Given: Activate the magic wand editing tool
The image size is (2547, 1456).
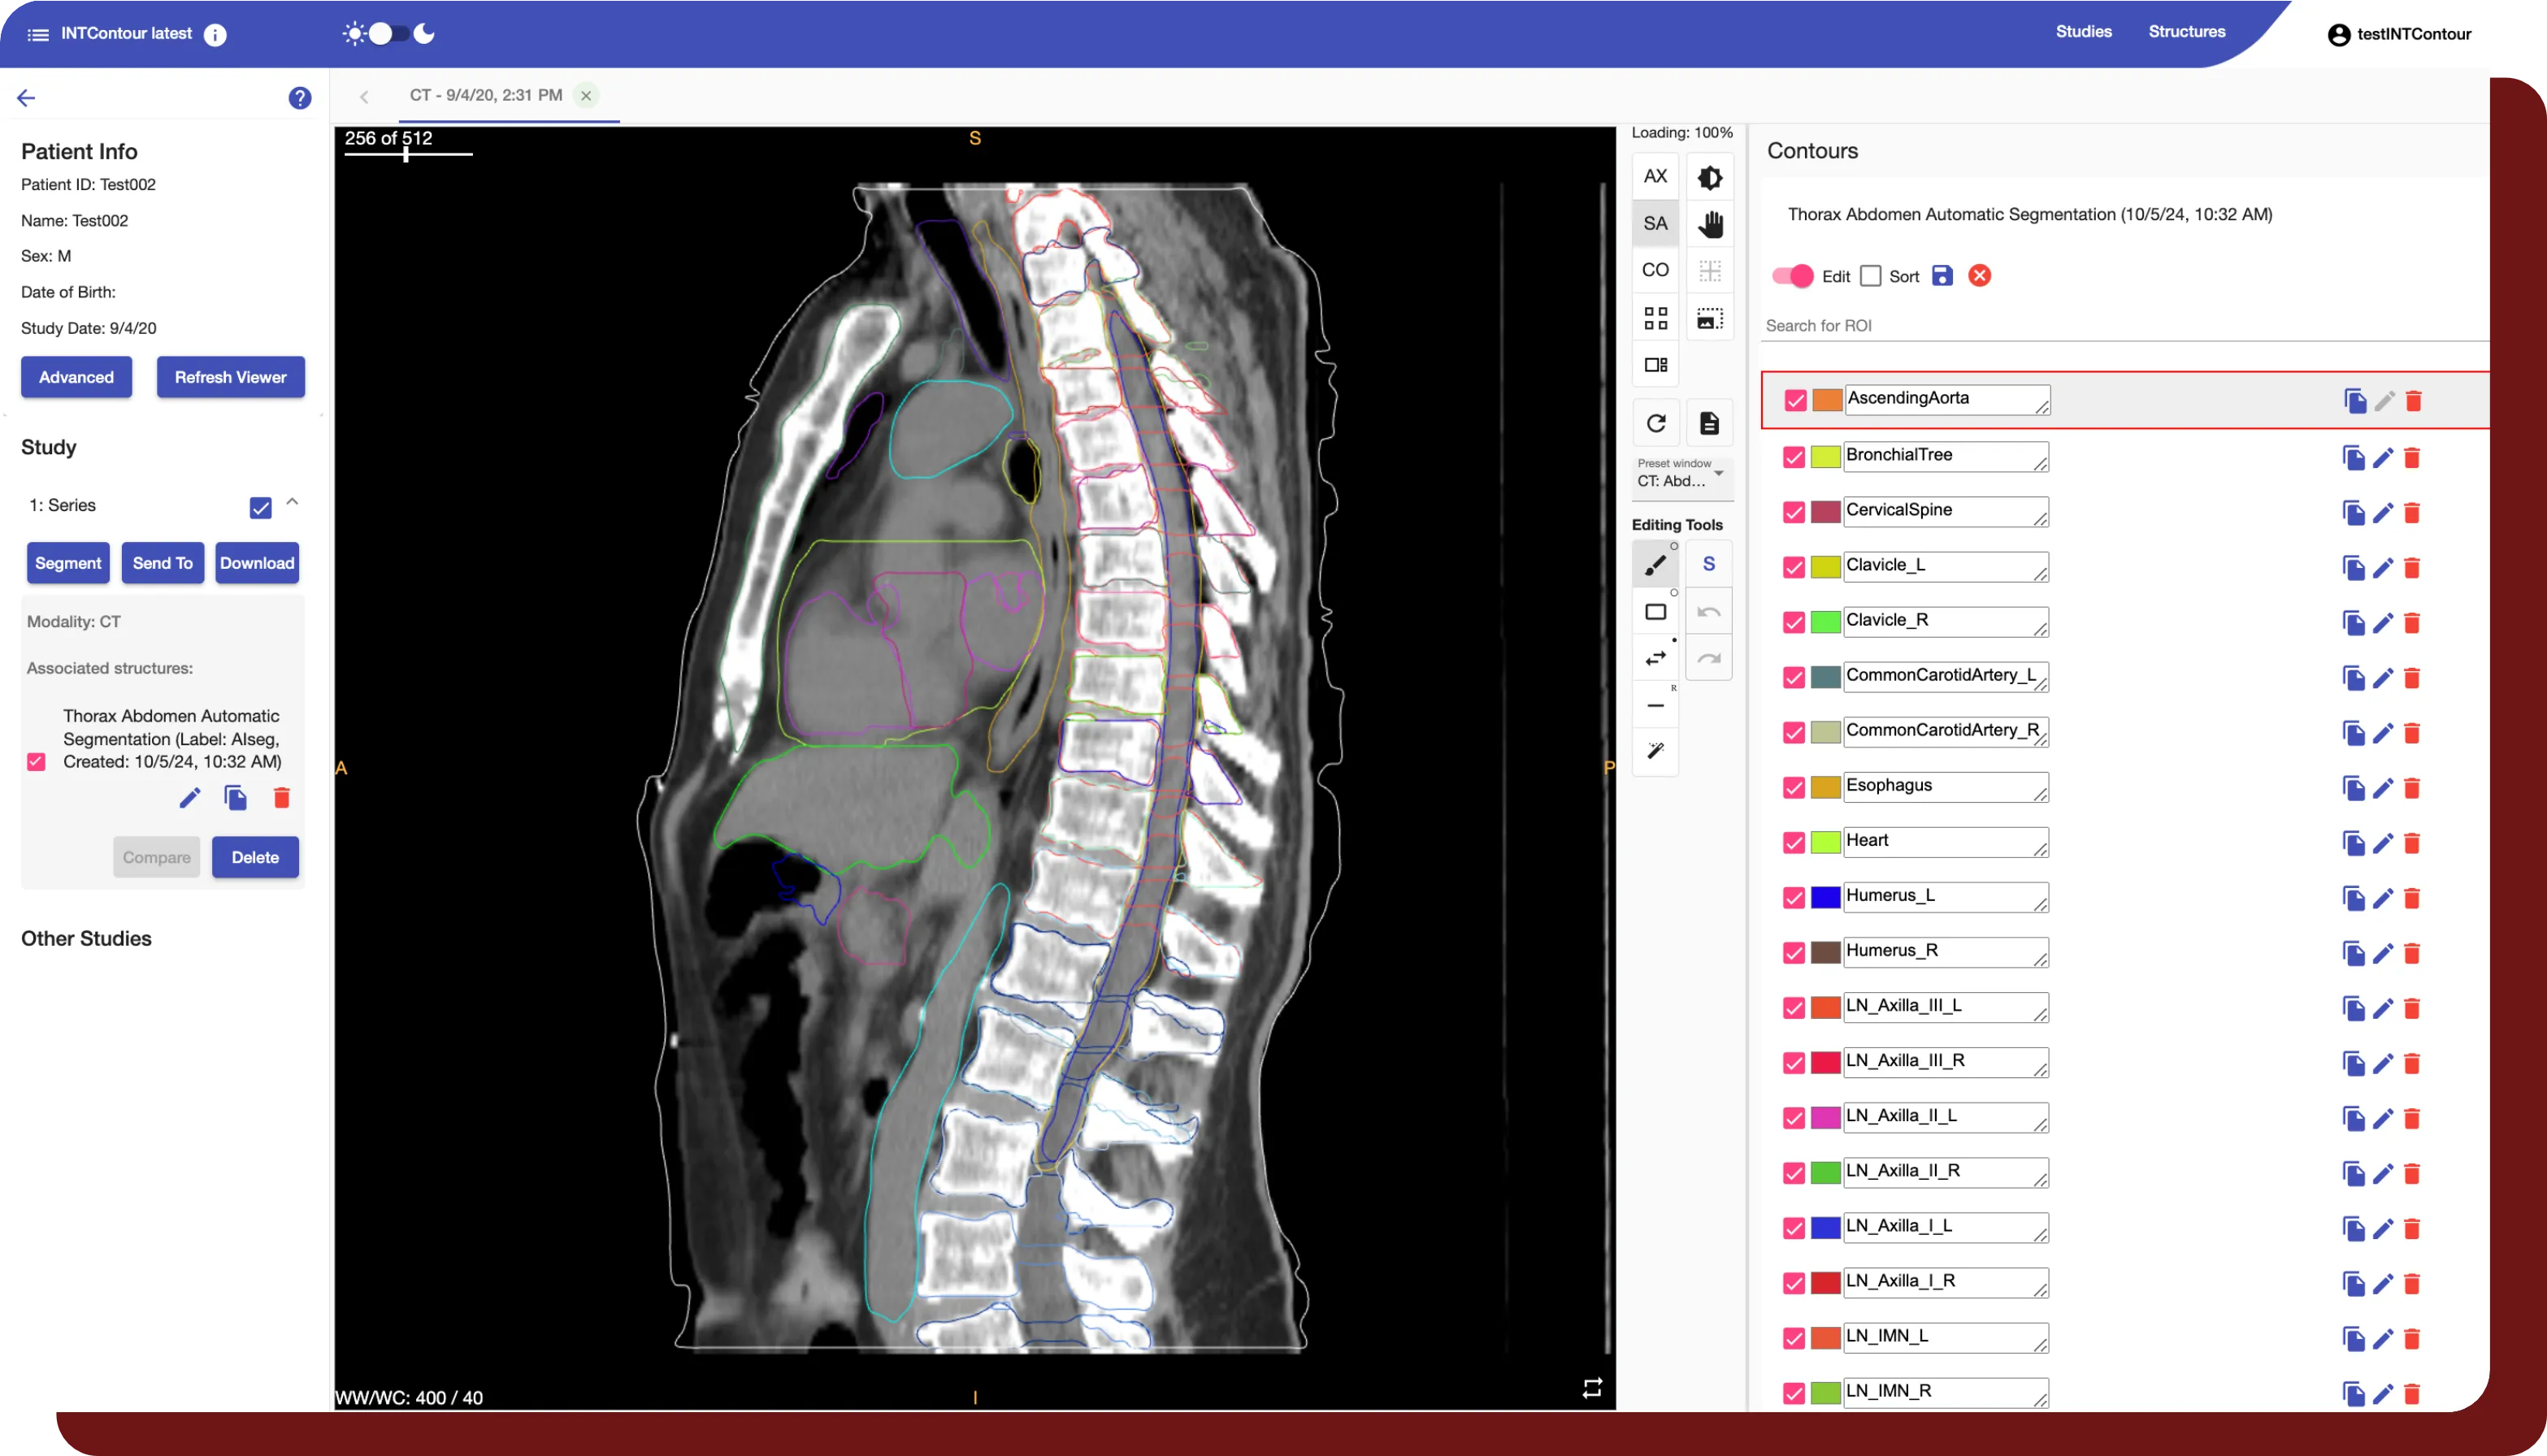Looking at the screenshot, I should pyautogui.click(x=1655, y=752).
